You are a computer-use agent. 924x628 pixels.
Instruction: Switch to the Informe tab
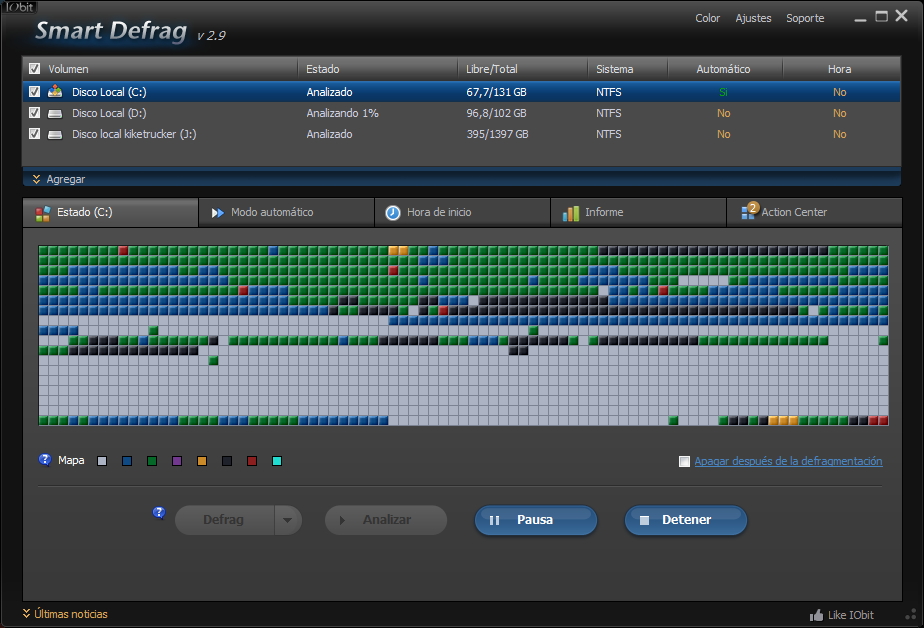pos(638,213)
